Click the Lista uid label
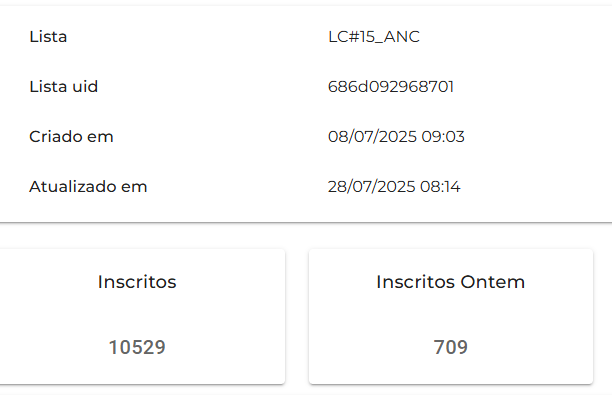The height and width of the screenshot is (395, 612). click(x=63, y=87)
